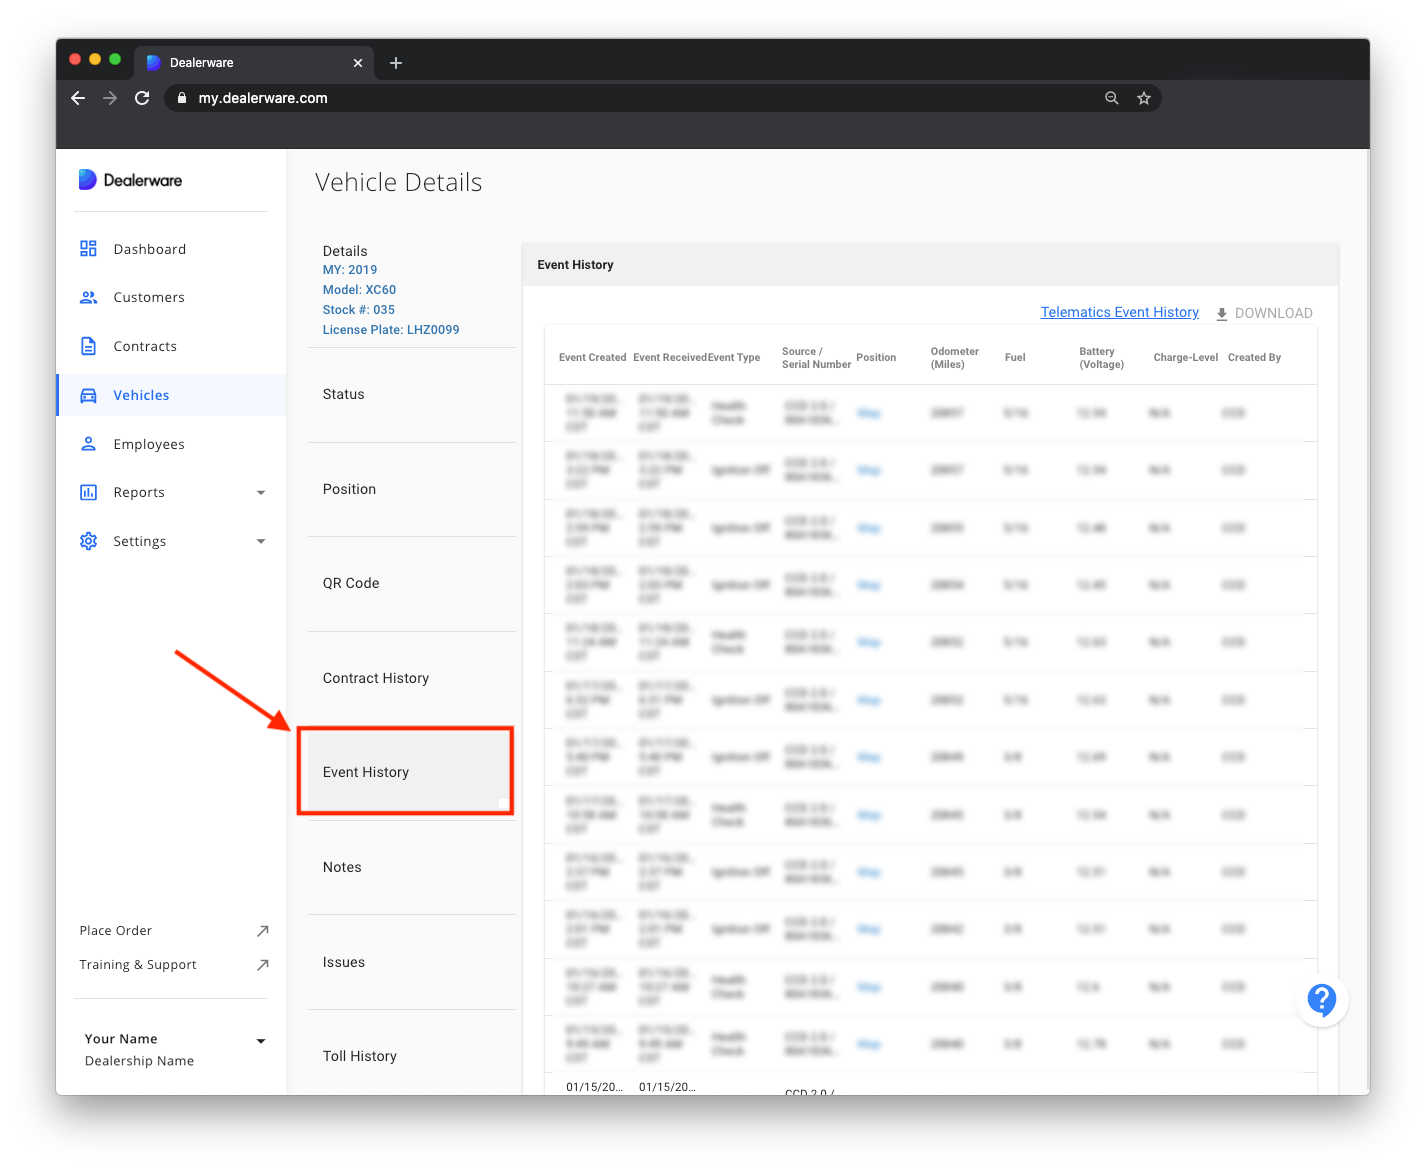Click the Source / Serial Number column header
This screenshot has width=1426, height=1169.
pyautogui.click(x=816, y=358)
